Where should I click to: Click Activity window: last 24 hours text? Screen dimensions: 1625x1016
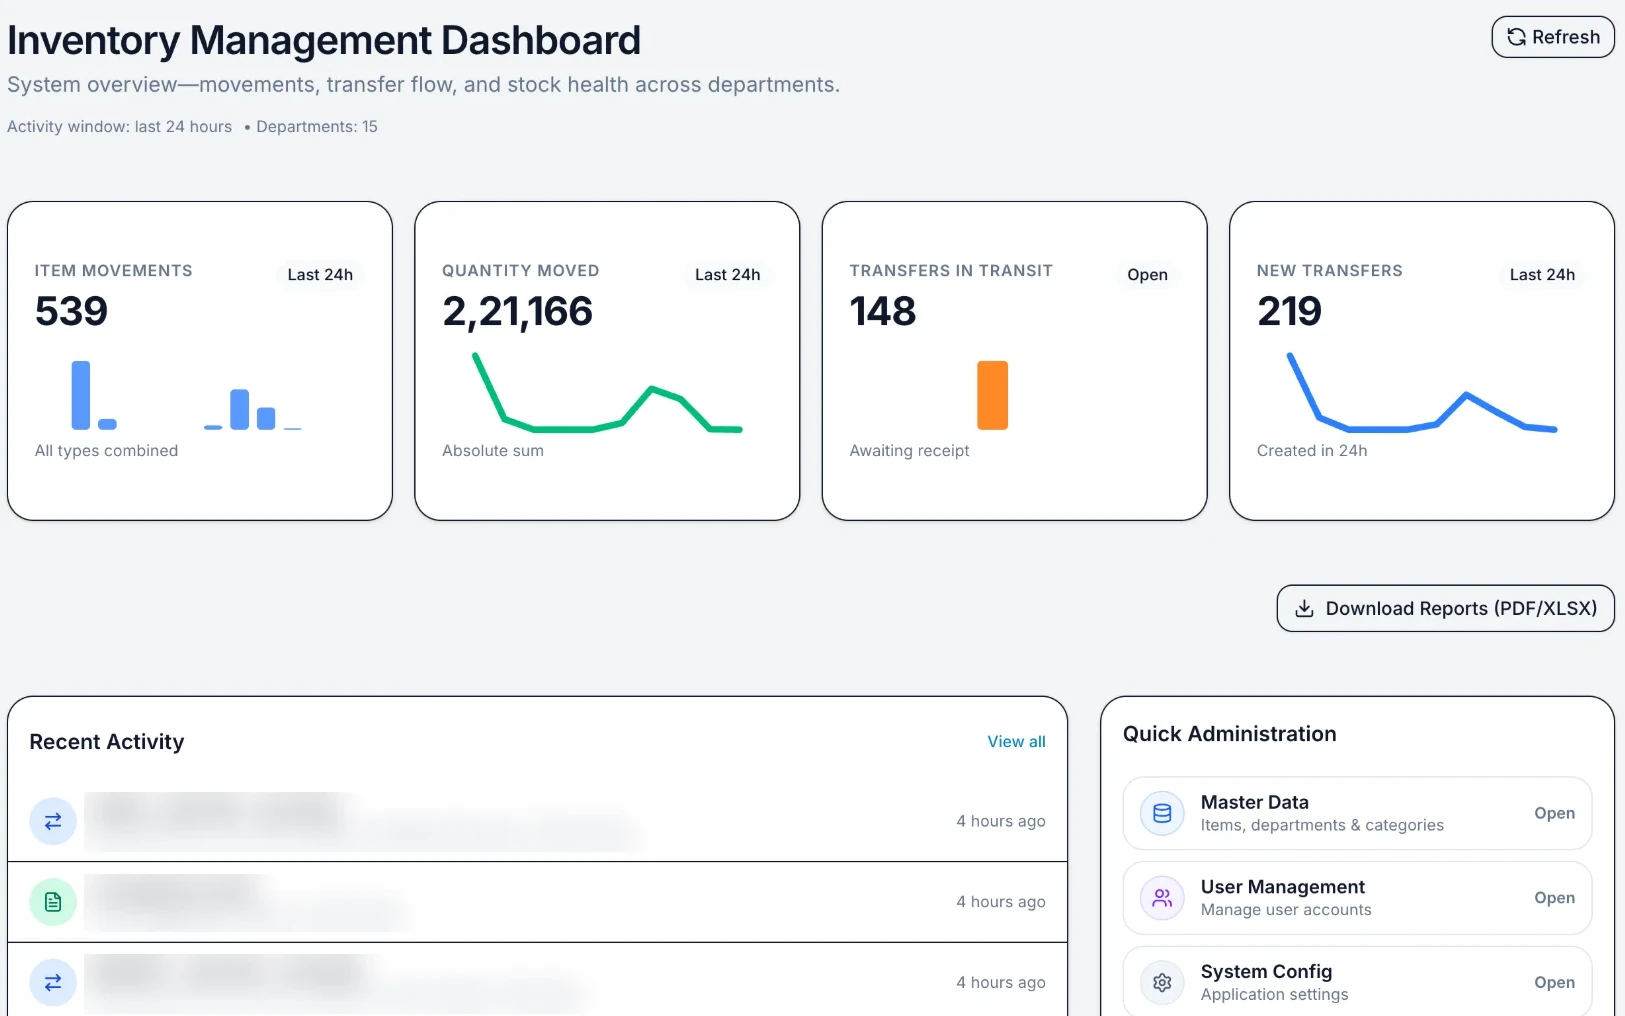click(119, 126)
